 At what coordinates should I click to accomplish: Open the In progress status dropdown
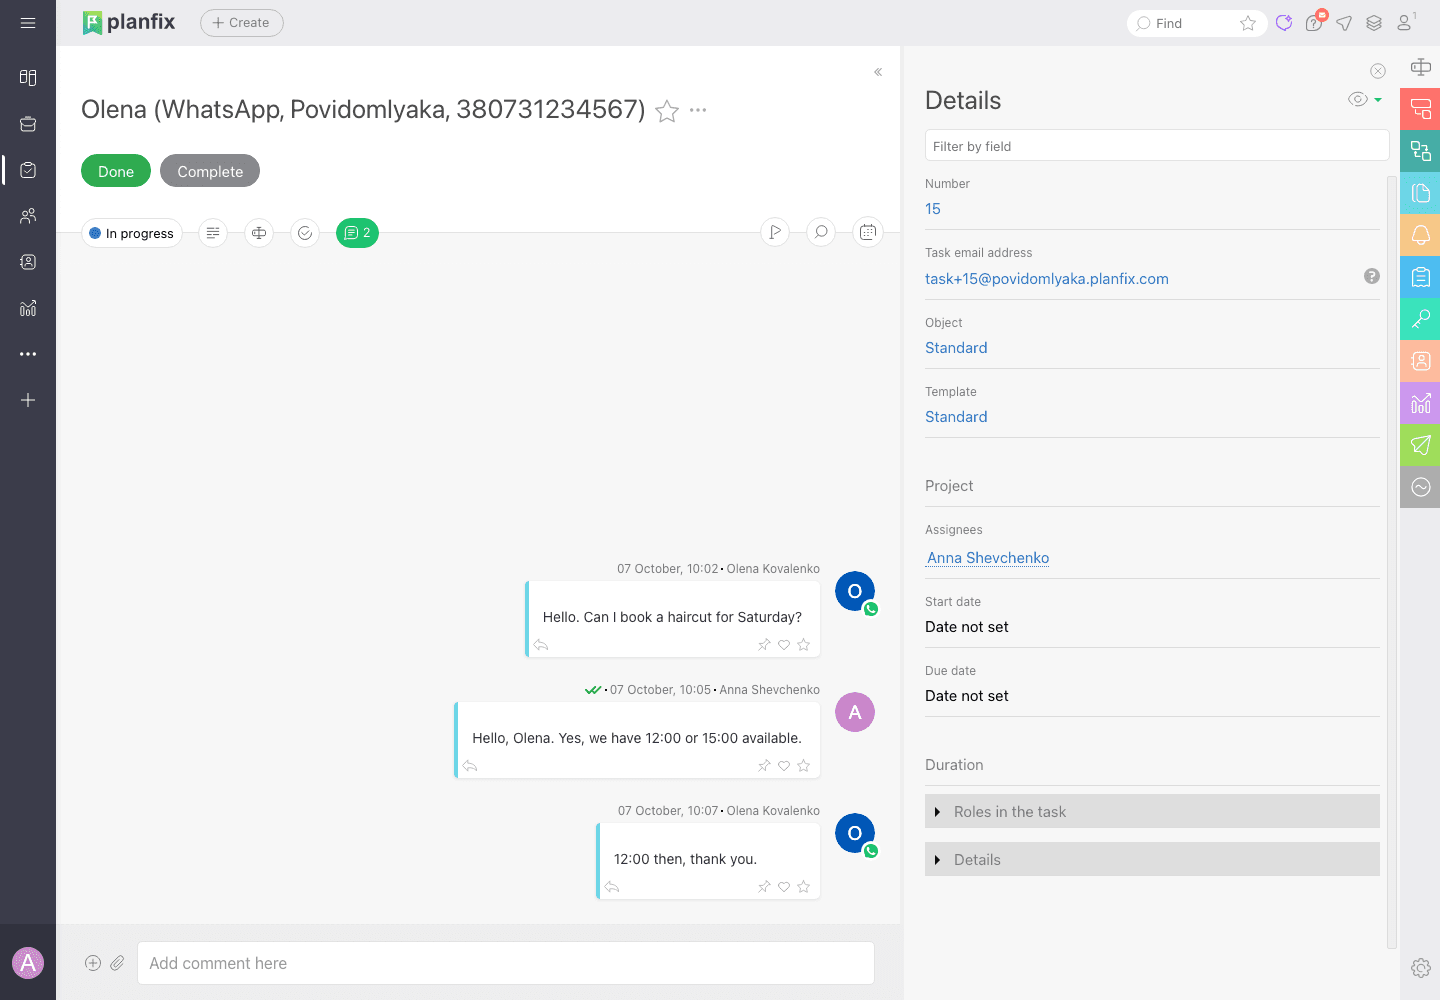click(x=132, y=233)
